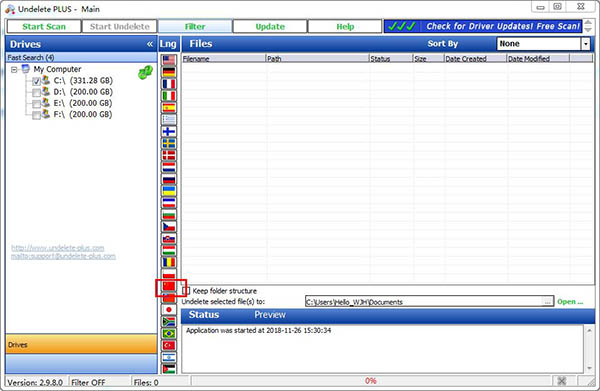Open the Sort By dropdown
The width and height of the screenshot is (600, 391).
pyautogui.click(x=585, y=44)
